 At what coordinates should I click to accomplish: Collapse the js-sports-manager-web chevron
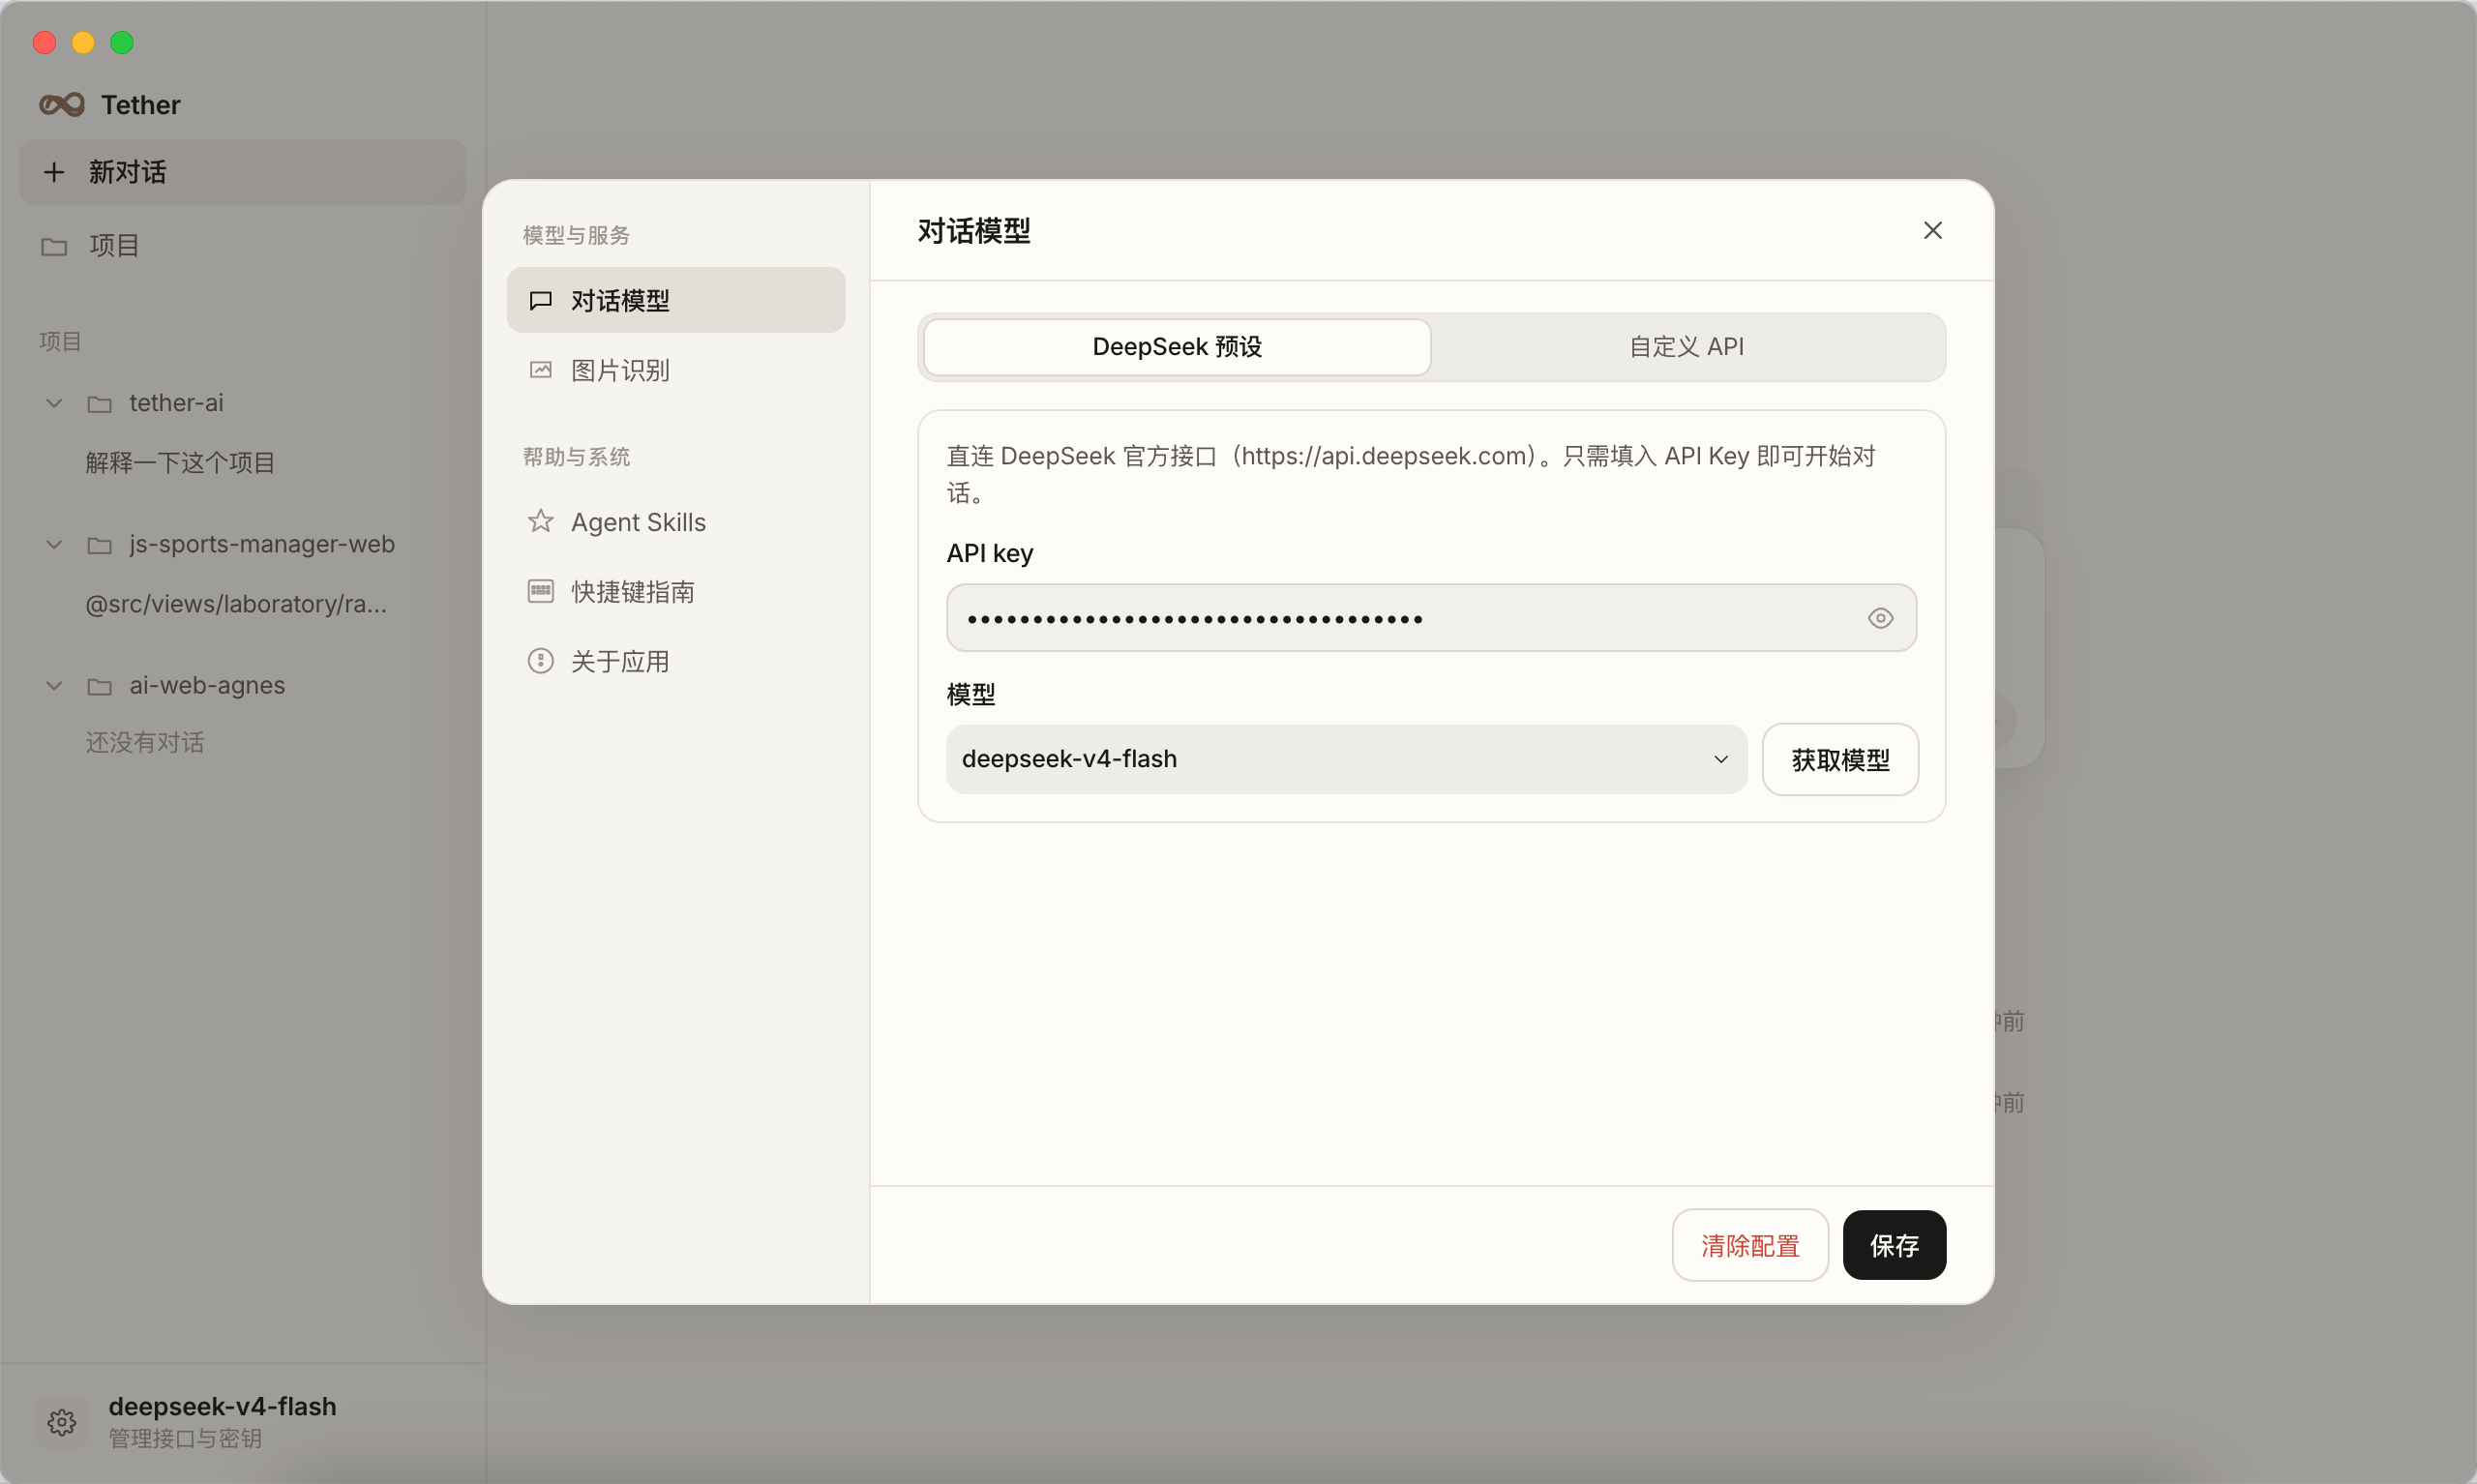click(54, 544)
